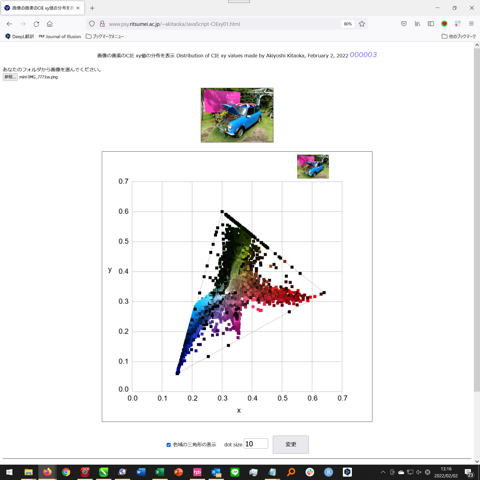Go to the Firefox home page icon

[50, 24]
